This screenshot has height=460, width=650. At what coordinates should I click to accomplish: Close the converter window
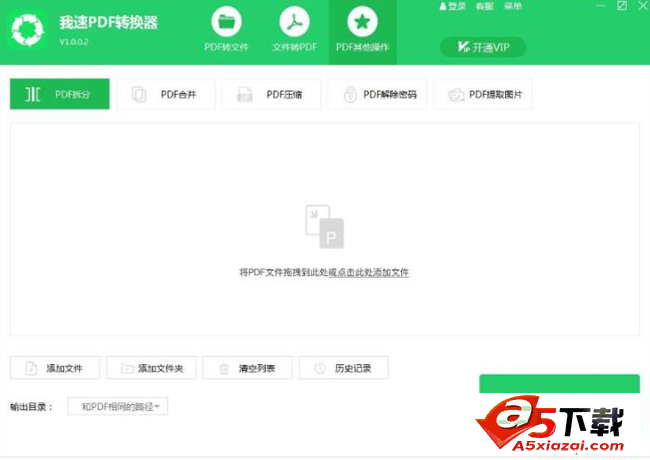pos(643,6)
